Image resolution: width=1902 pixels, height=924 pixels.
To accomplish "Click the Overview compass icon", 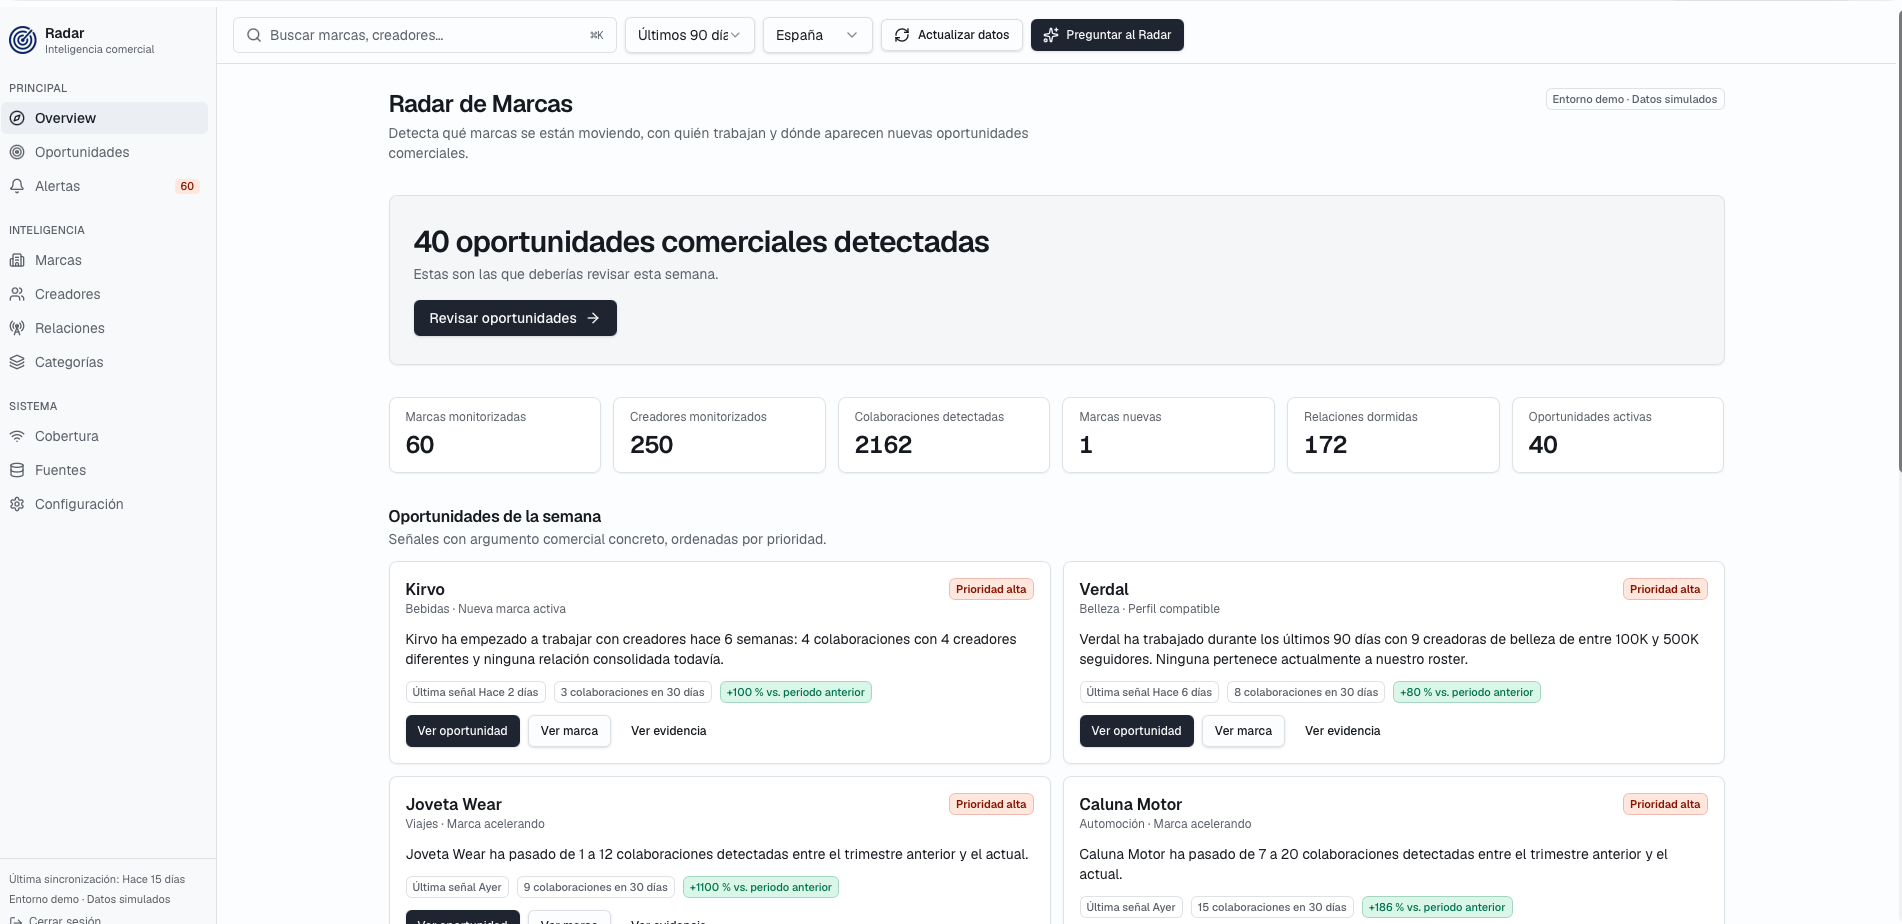I will 17,118.
